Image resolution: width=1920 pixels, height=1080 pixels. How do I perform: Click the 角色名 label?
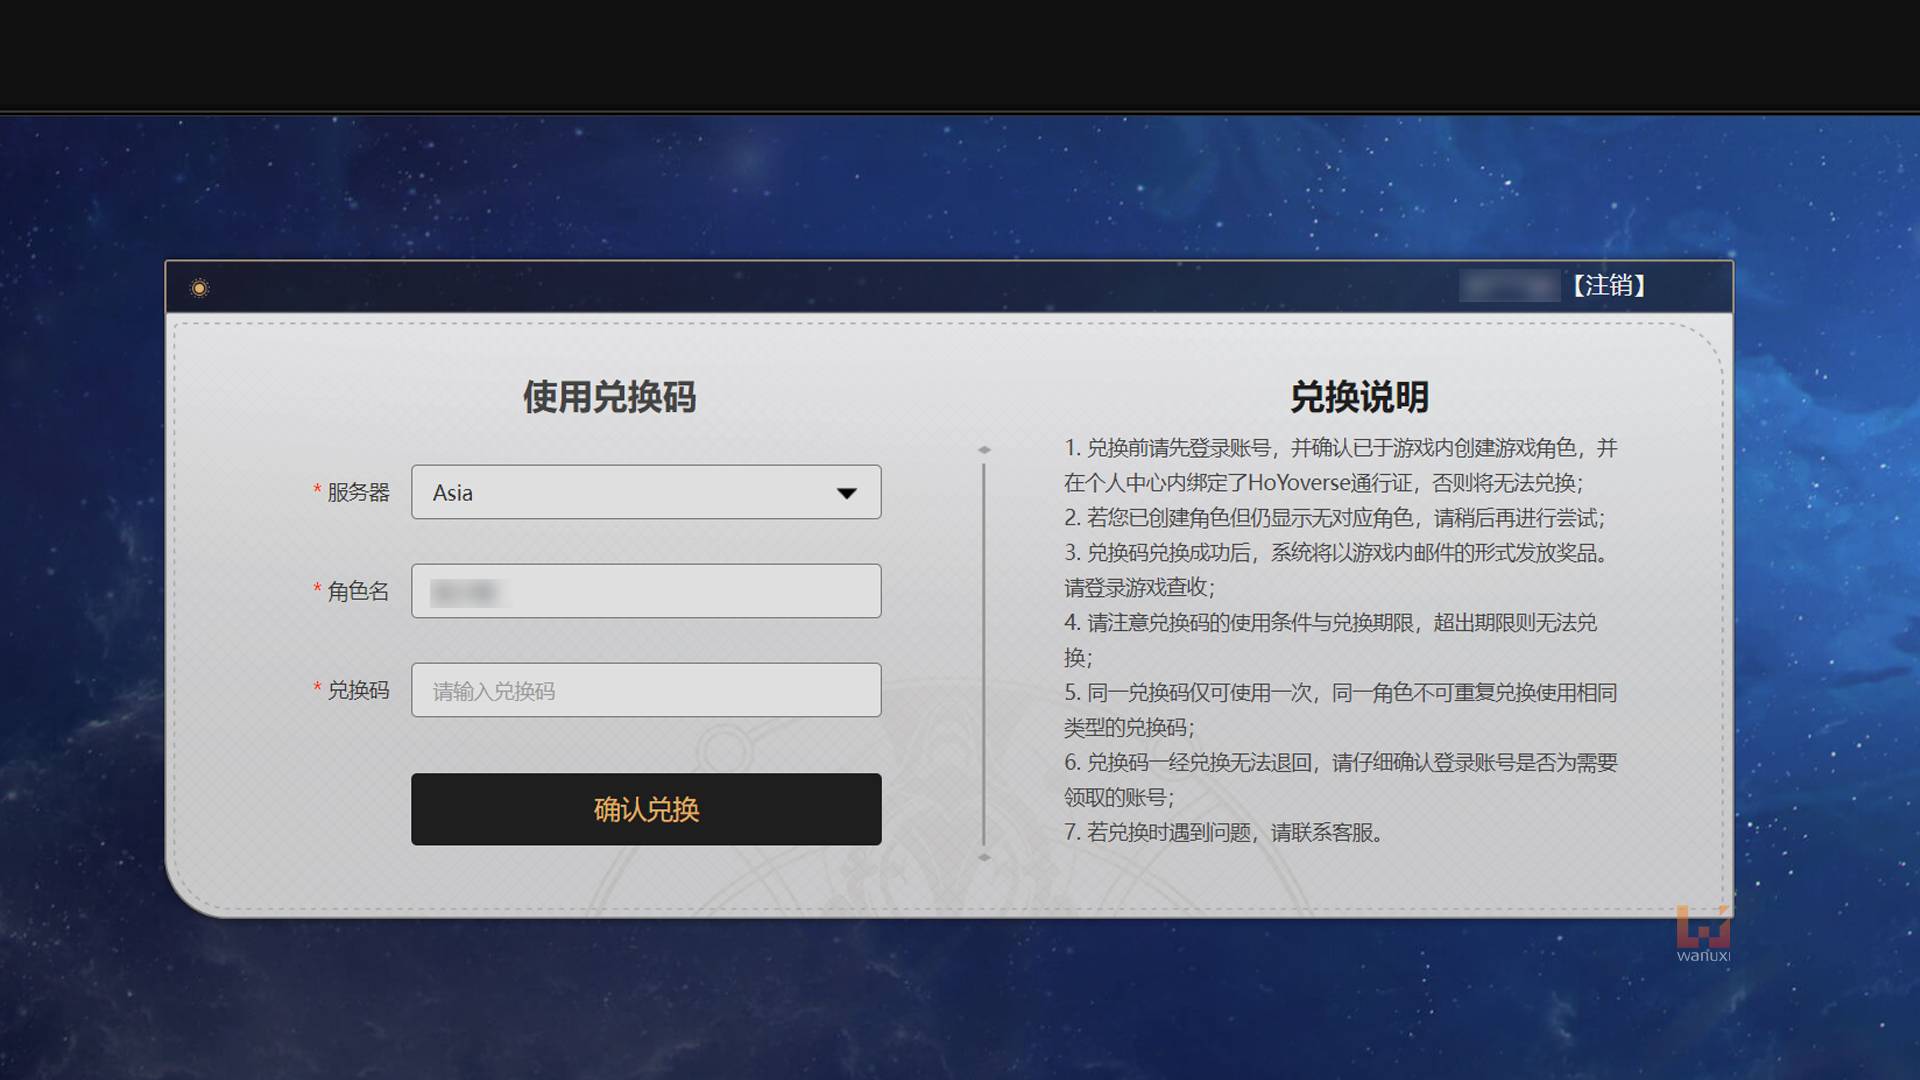point(358,591)
